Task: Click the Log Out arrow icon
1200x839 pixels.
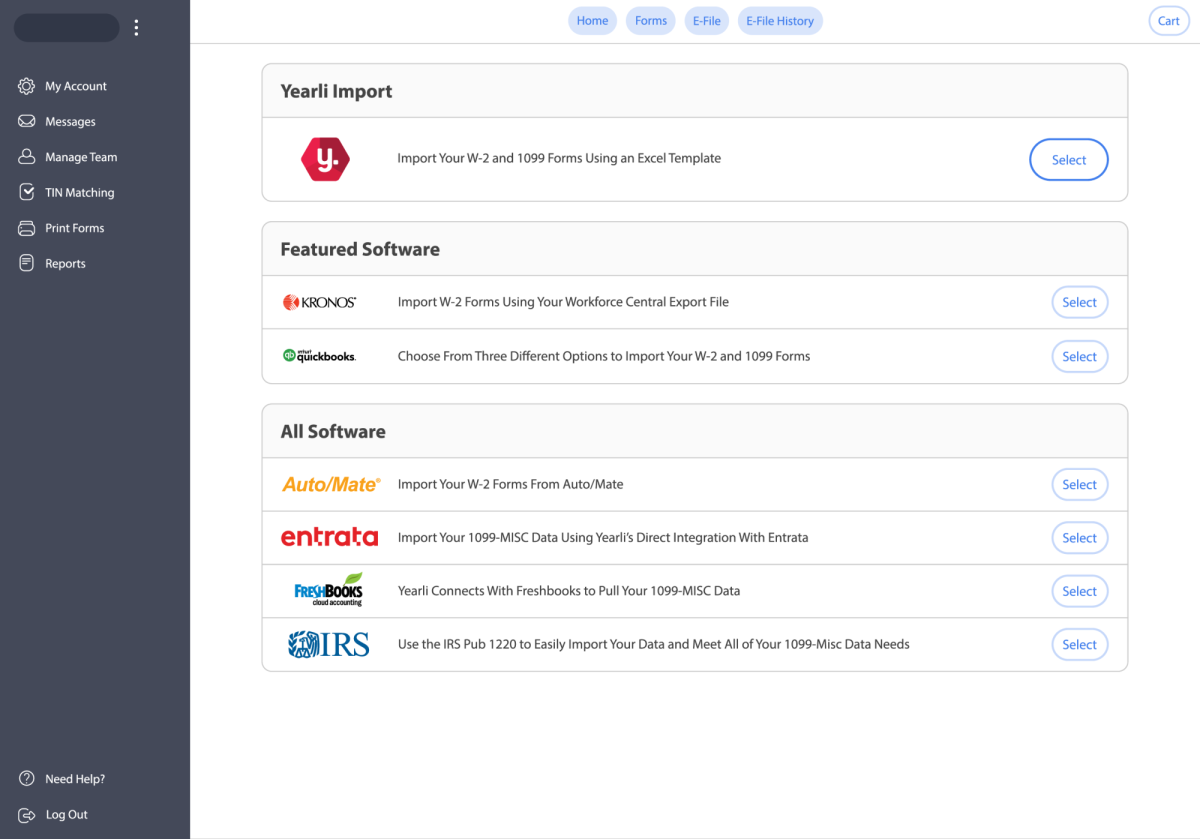Action: coord(27,815)
